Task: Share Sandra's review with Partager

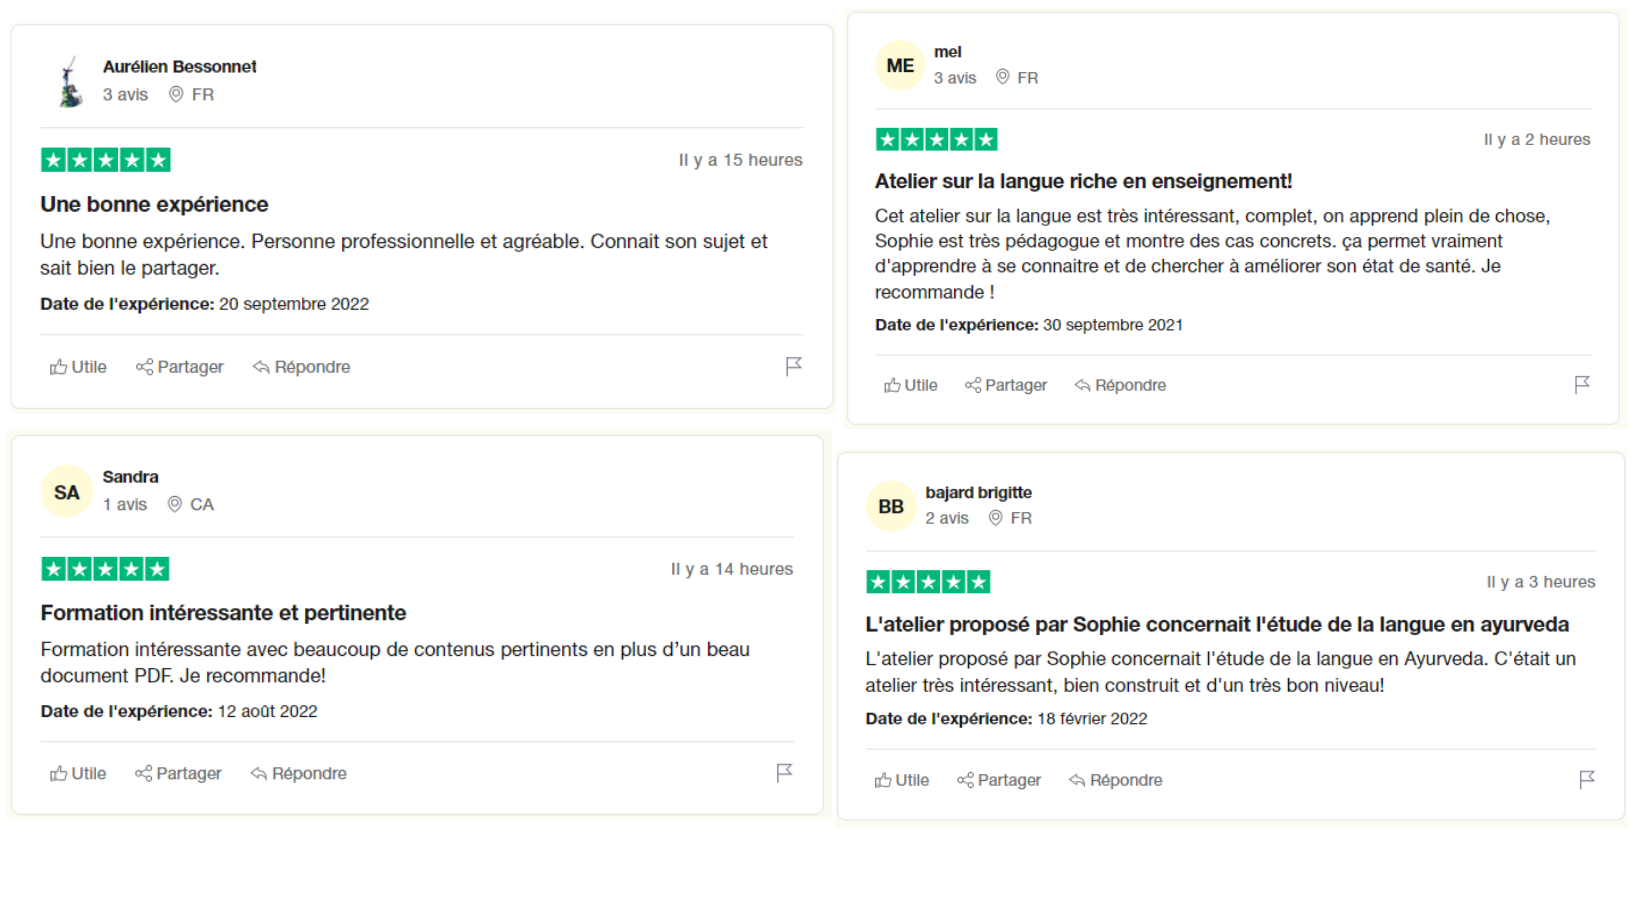Action: (x=178, y=773)
